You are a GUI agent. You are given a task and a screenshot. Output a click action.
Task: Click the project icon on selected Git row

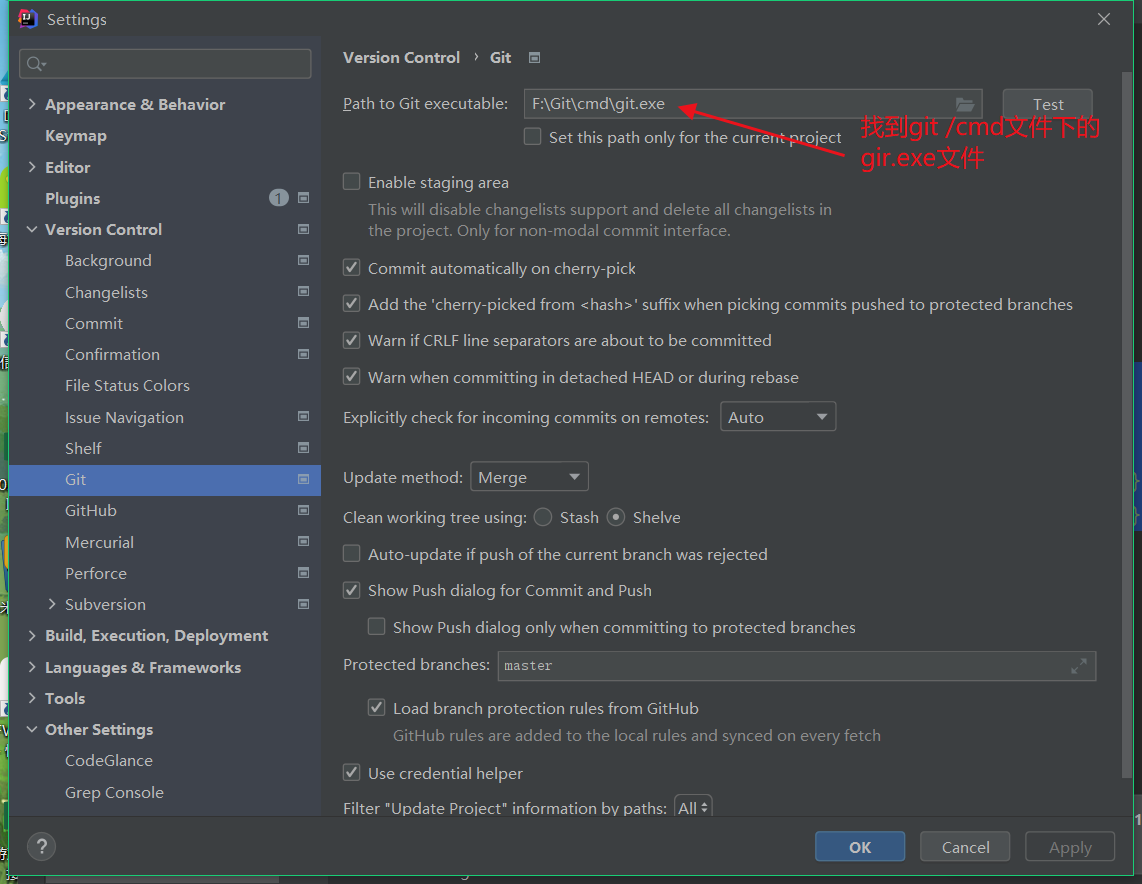coord(304,479)
